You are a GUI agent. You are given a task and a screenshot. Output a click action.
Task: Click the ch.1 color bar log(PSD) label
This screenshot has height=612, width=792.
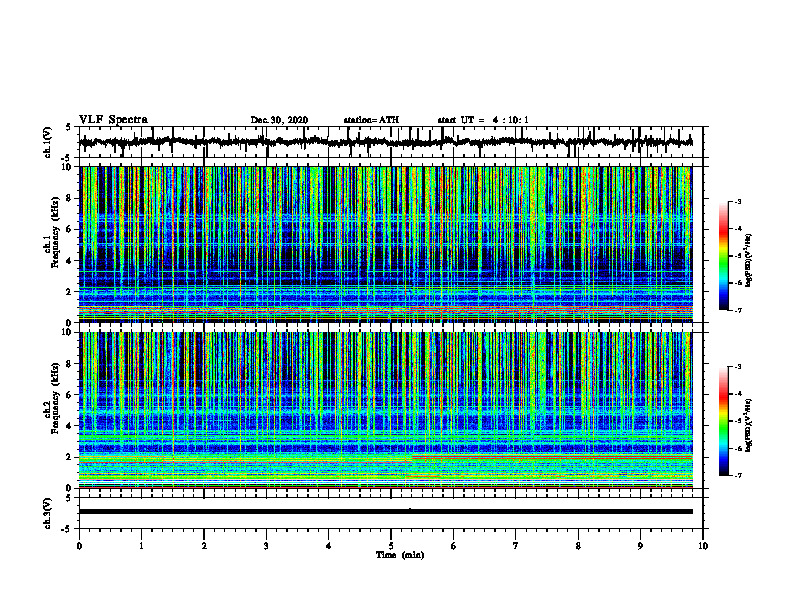tap(750, 260)
